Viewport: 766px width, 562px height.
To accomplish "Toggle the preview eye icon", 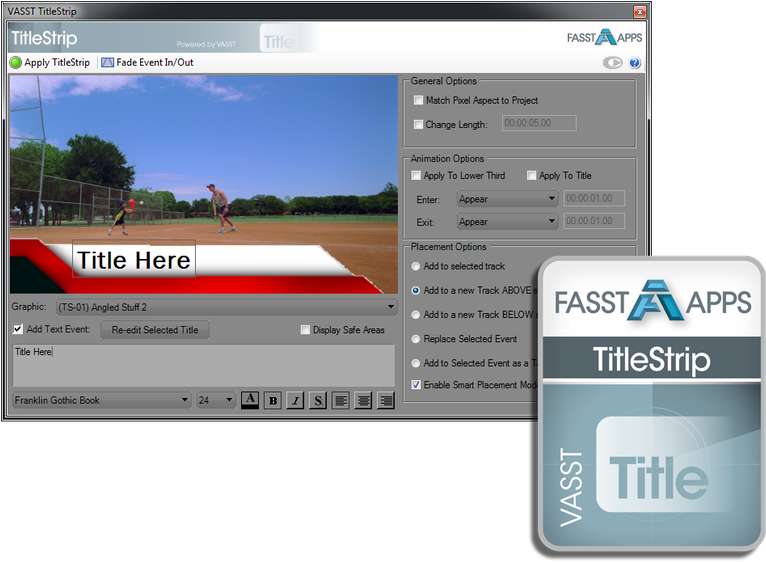I will point(612,63).
